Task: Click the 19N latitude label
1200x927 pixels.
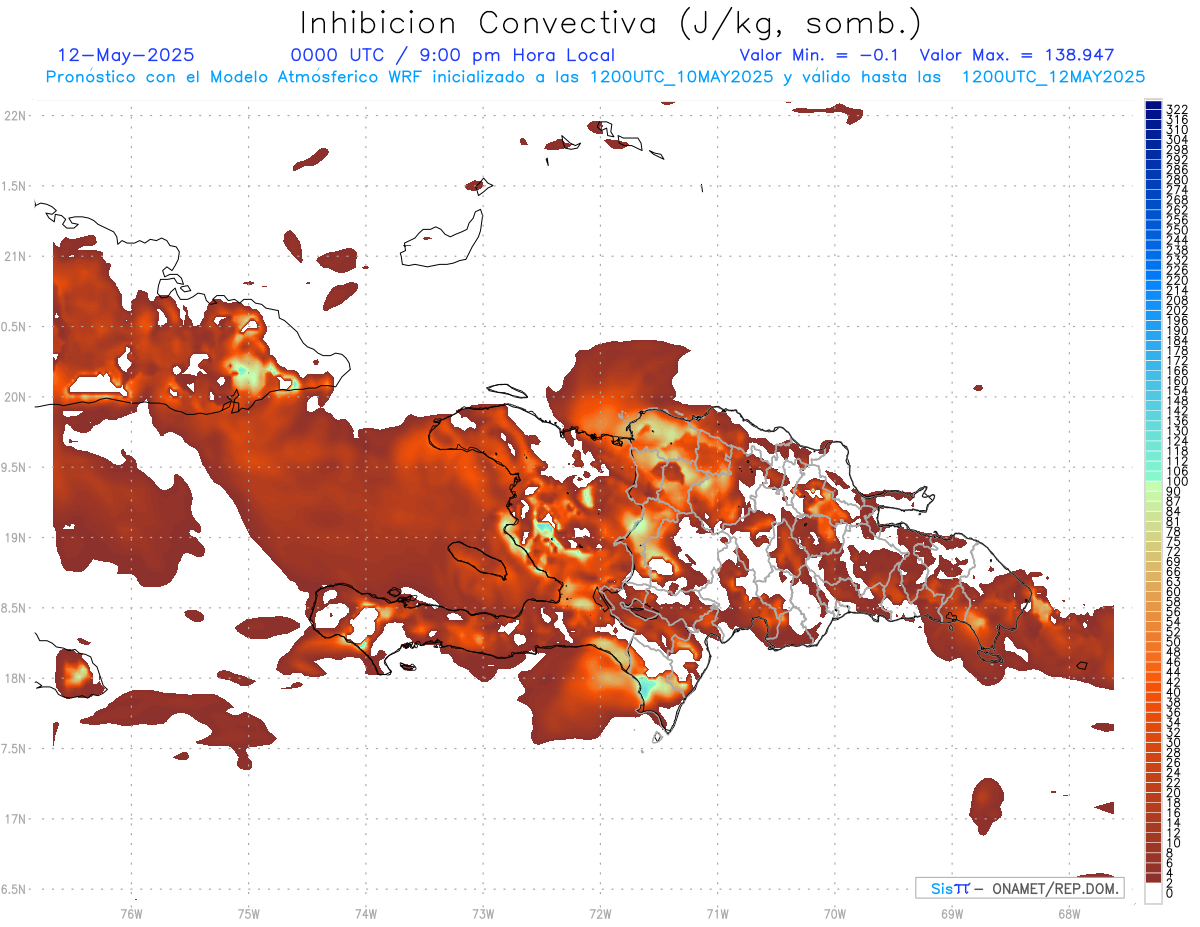Action: (15, 537)
